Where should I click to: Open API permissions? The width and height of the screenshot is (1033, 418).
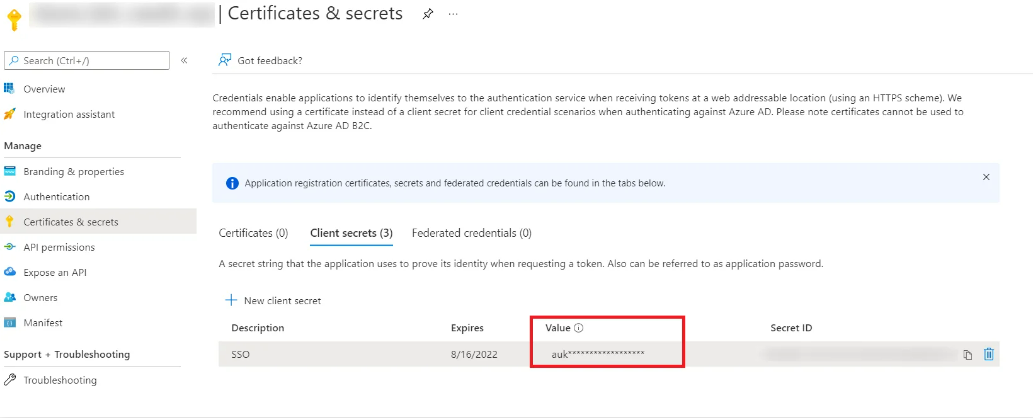59,247
